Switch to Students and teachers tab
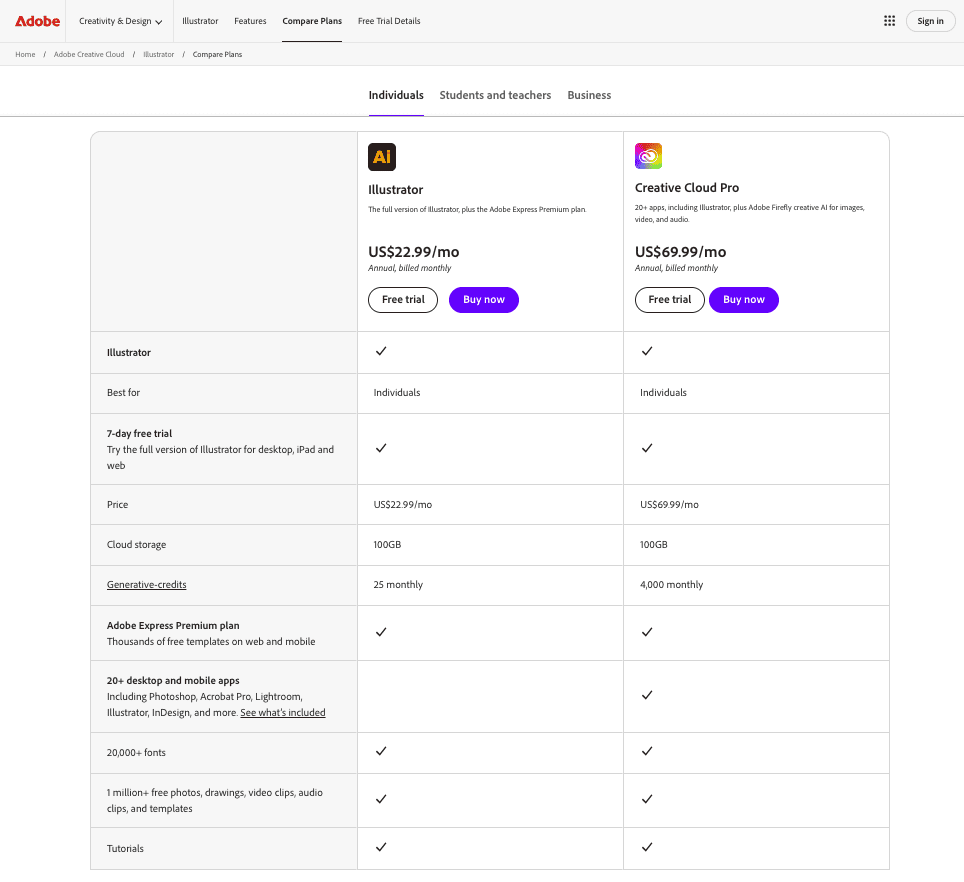This screenshot has width=964, height=882. click(x=495, y=95)
